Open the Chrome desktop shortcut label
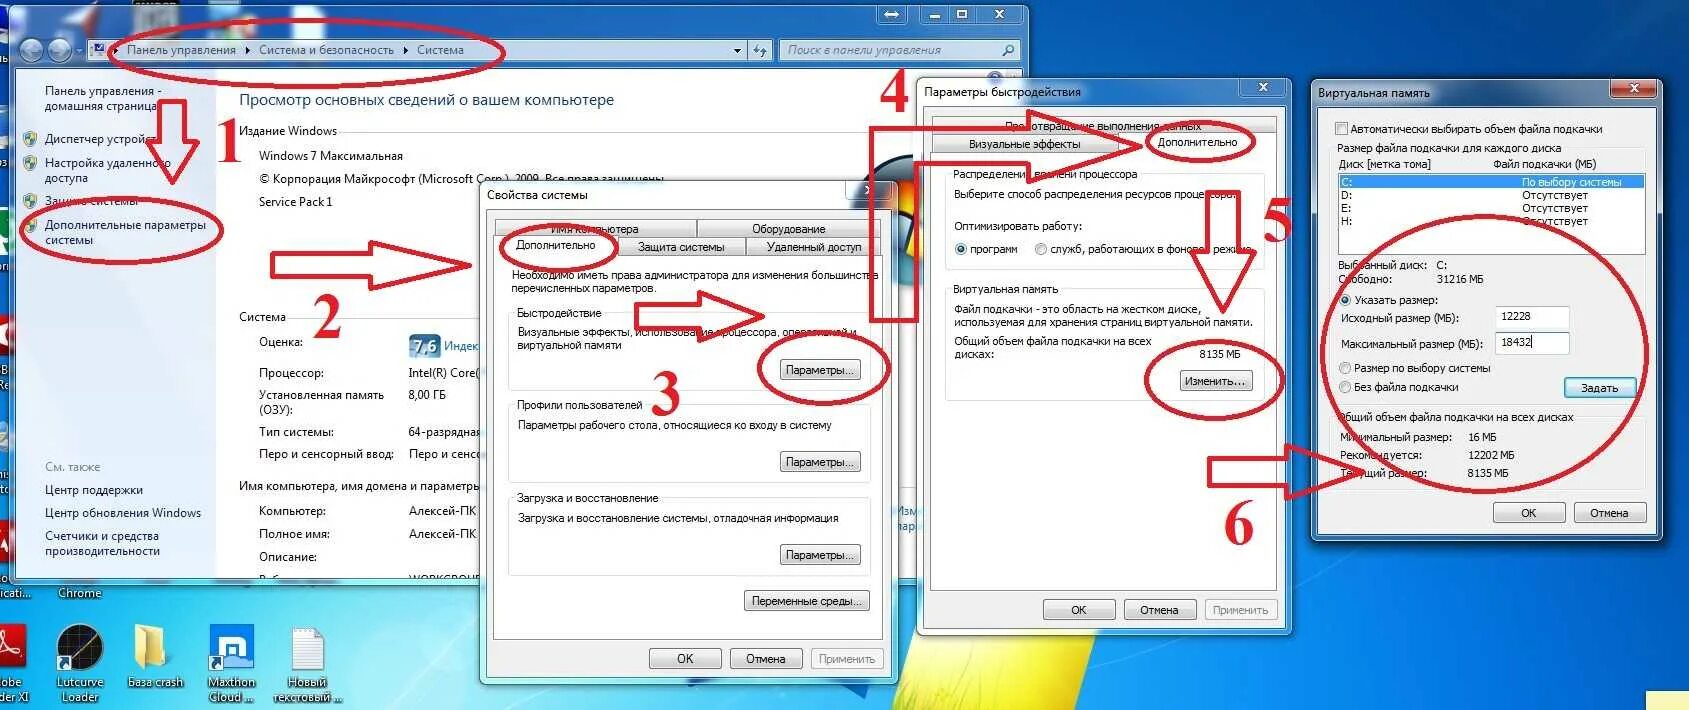This screenshot has height=710, width=1689. click(x=79, y=593)
